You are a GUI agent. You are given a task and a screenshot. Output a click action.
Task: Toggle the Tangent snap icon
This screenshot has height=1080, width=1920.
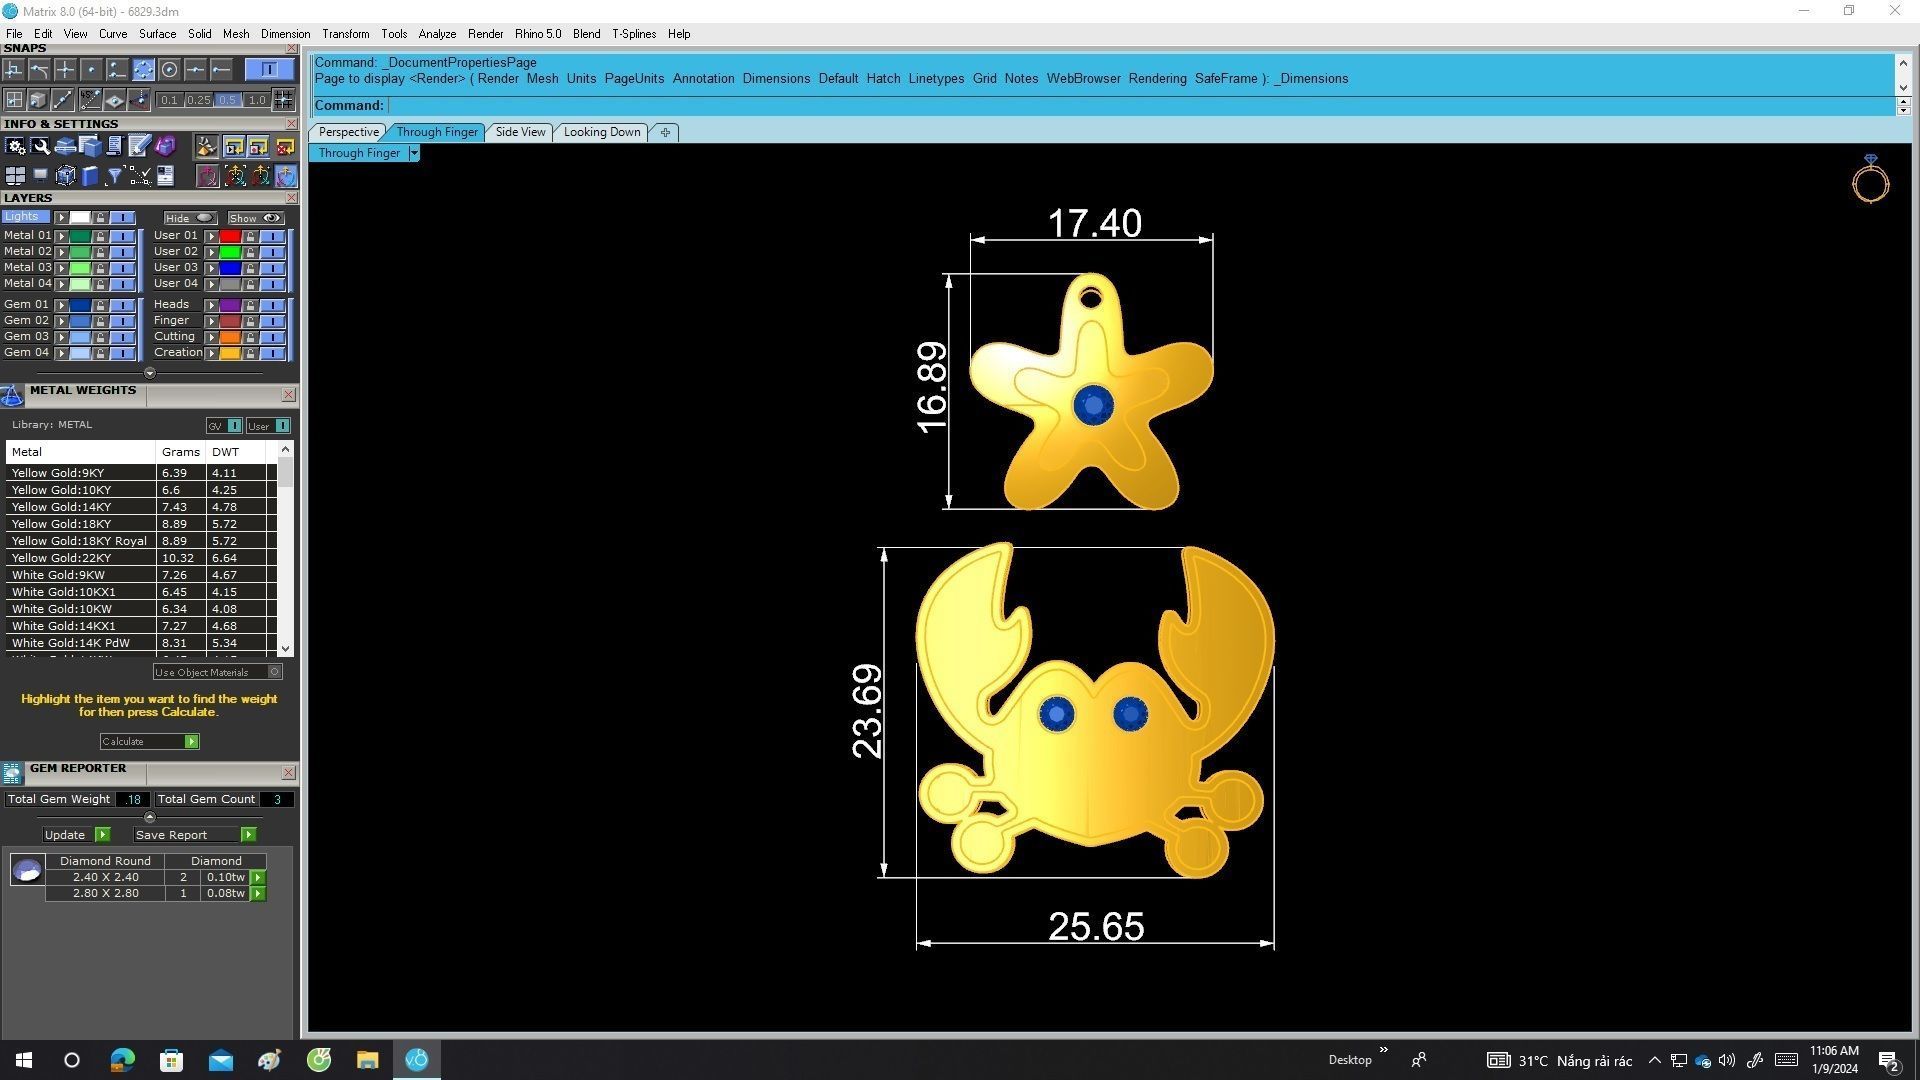pos(39,69)
